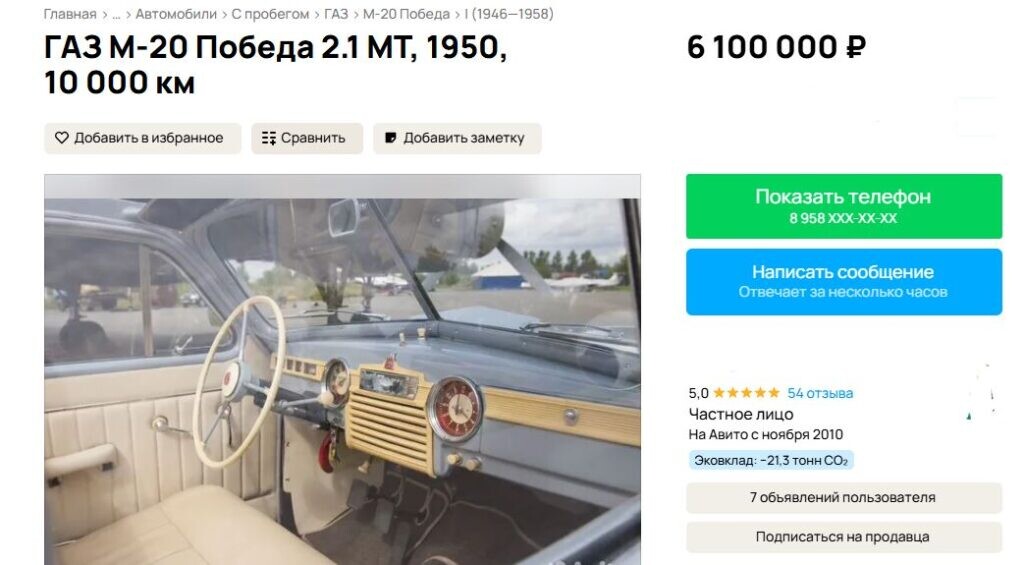
Task: Click the heart icon to favorite the listing
Action: point(61,138)
